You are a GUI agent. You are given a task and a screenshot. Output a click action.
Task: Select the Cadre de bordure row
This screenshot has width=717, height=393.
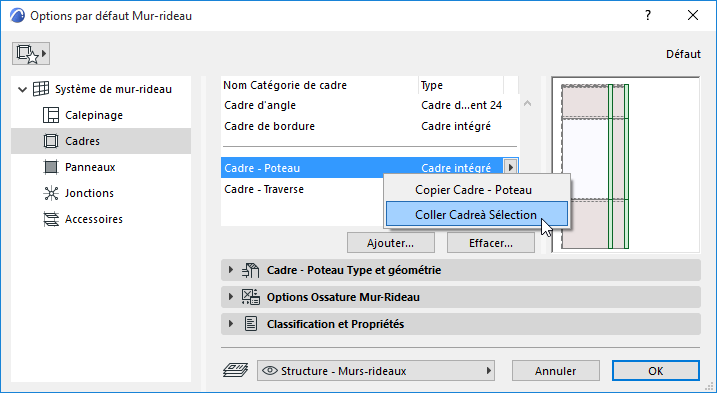[370, 126]
